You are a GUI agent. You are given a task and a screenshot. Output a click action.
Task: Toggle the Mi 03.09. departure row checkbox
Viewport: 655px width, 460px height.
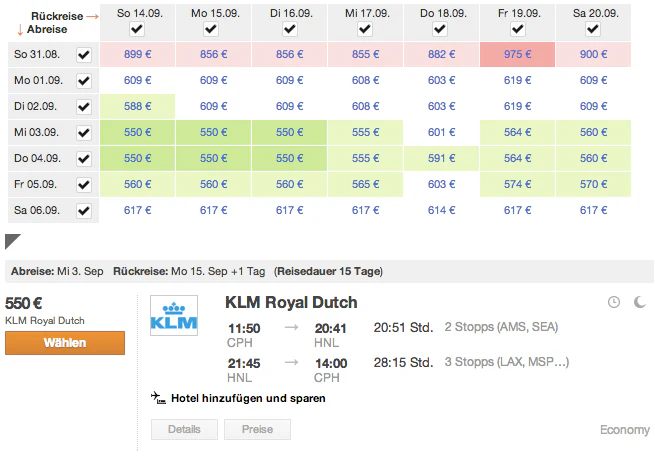coord(84,132)
